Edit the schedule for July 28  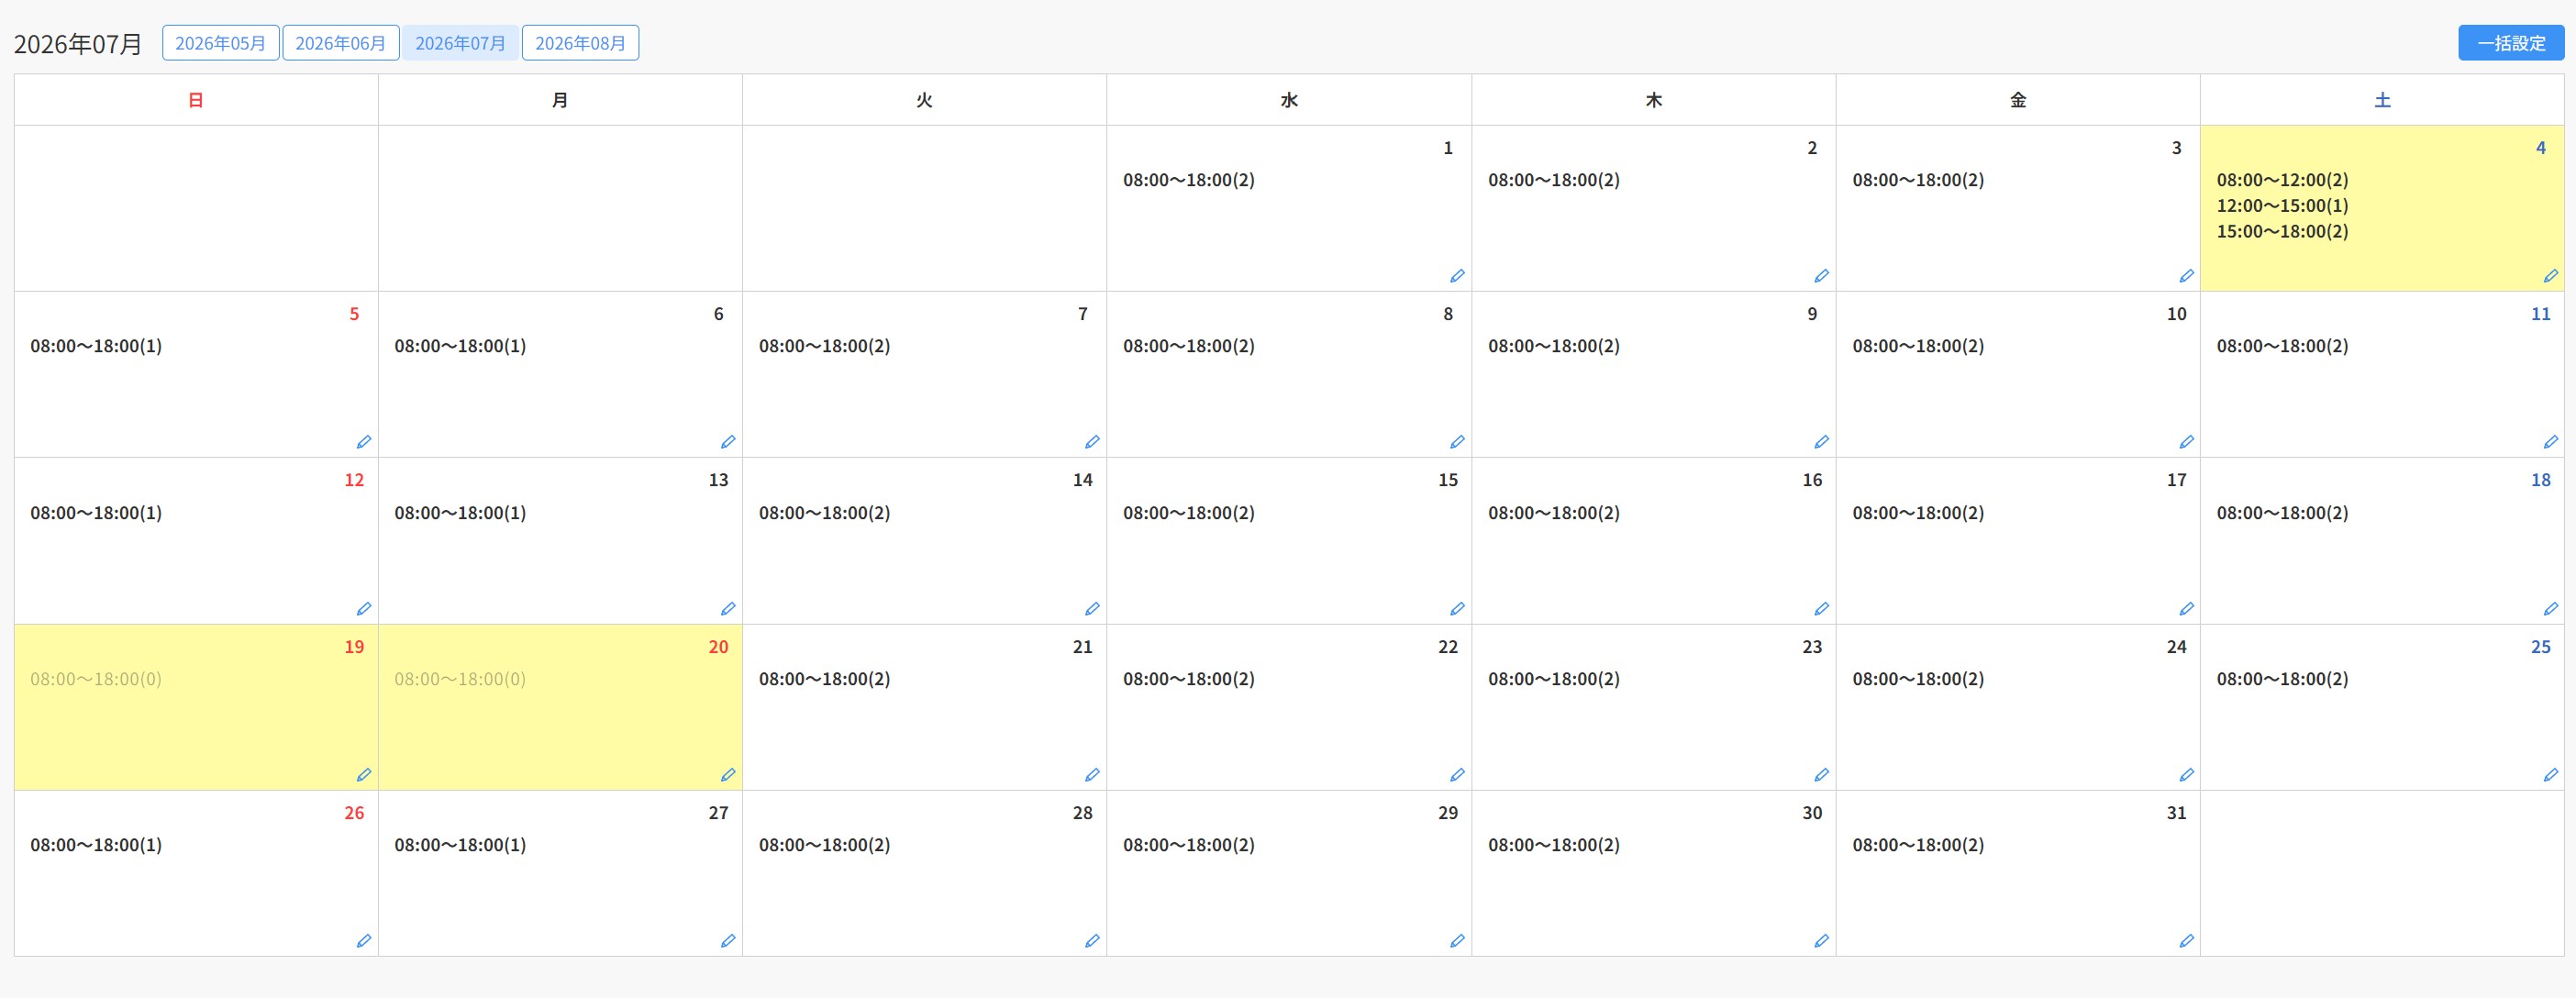[x=1092, y=941]
